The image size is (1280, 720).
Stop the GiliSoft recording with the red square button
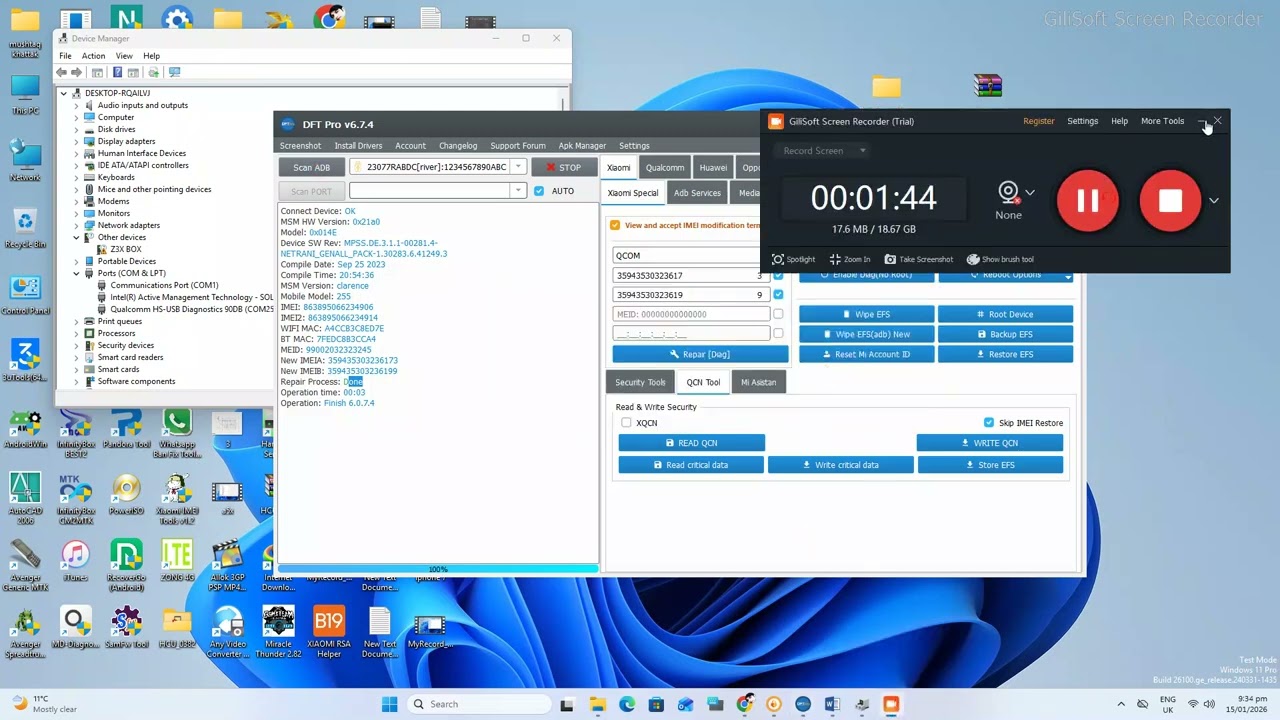pos(1170,201)
